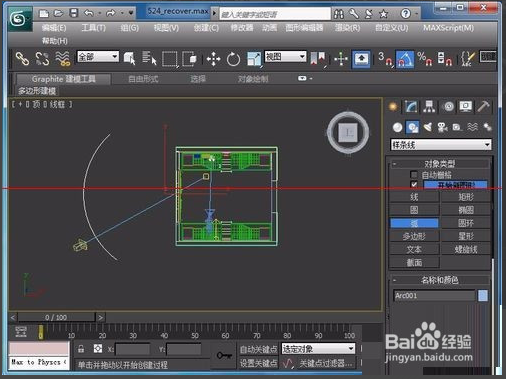The height and width of the screenshot is (379, 506).
Task: Click the 线 spline button
Action: (x=414, y=197)
